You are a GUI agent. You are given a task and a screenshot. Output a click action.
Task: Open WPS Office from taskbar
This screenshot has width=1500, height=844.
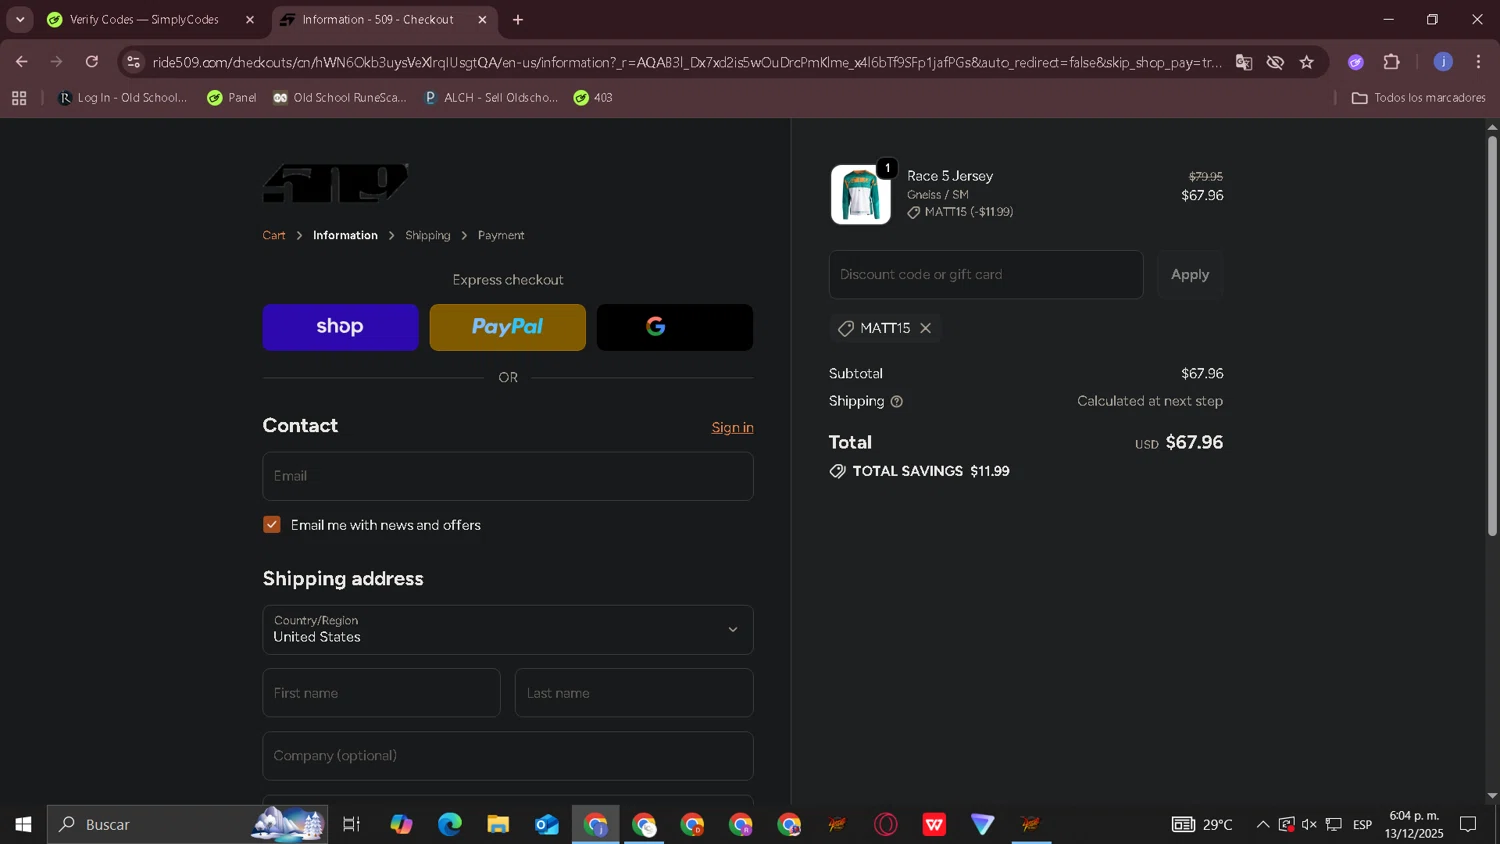click(934, 825)
